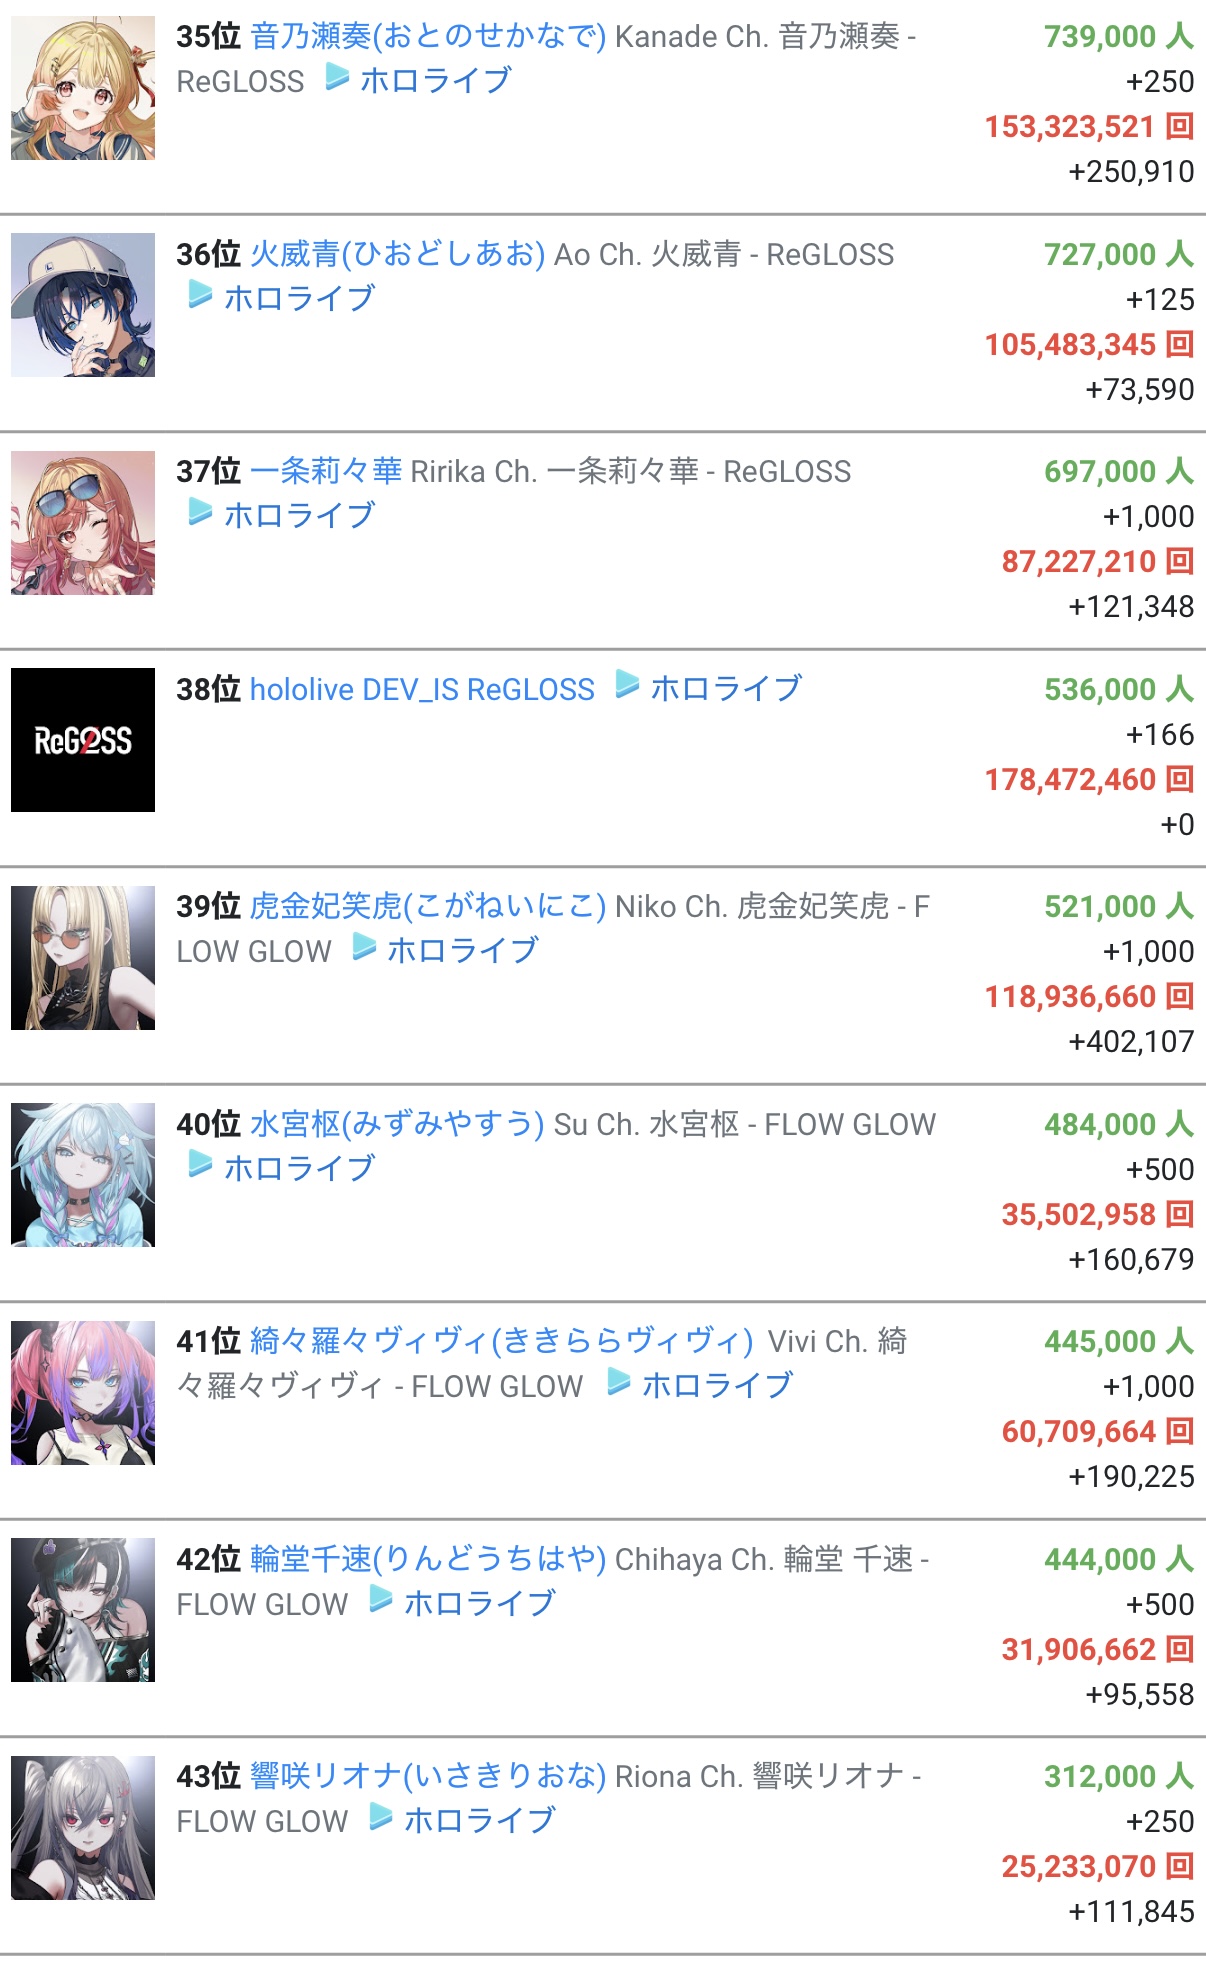Click the blue tag icon in rank 39 row
Screen dimensions: 1206x1961
(365, 947)
